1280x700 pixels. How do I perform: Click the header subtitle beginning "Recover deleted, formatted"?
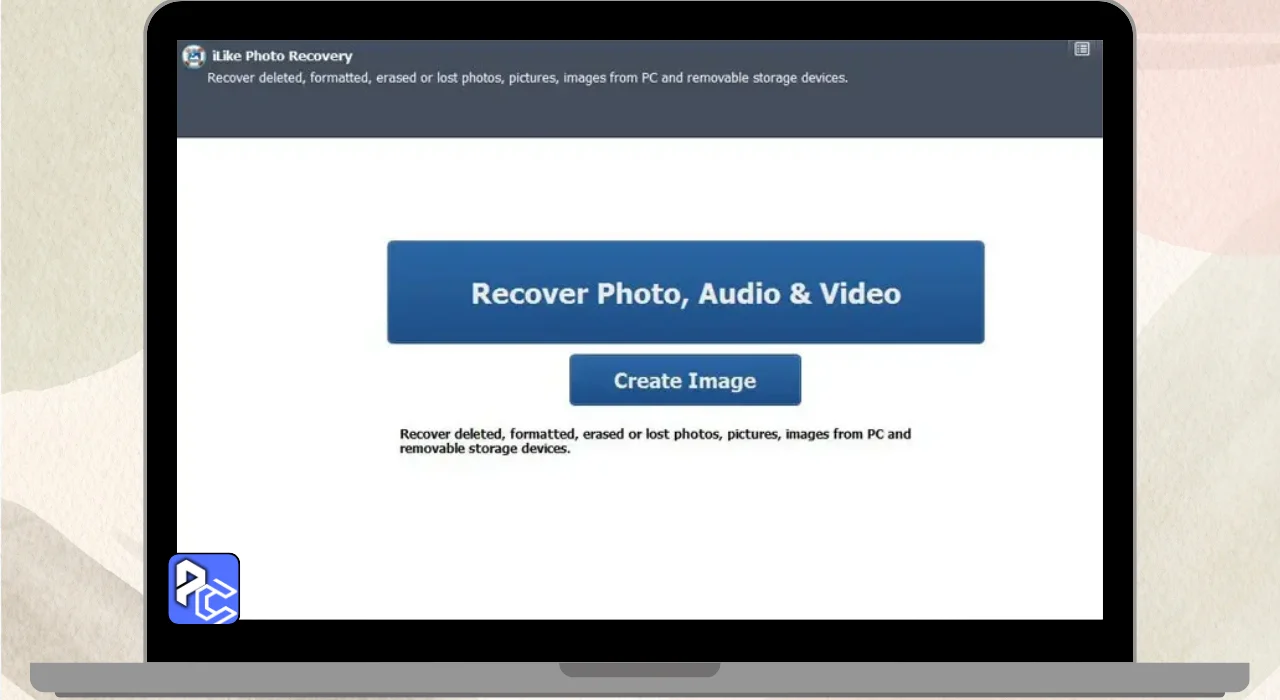pyautogui.click(x=527, y=78)
